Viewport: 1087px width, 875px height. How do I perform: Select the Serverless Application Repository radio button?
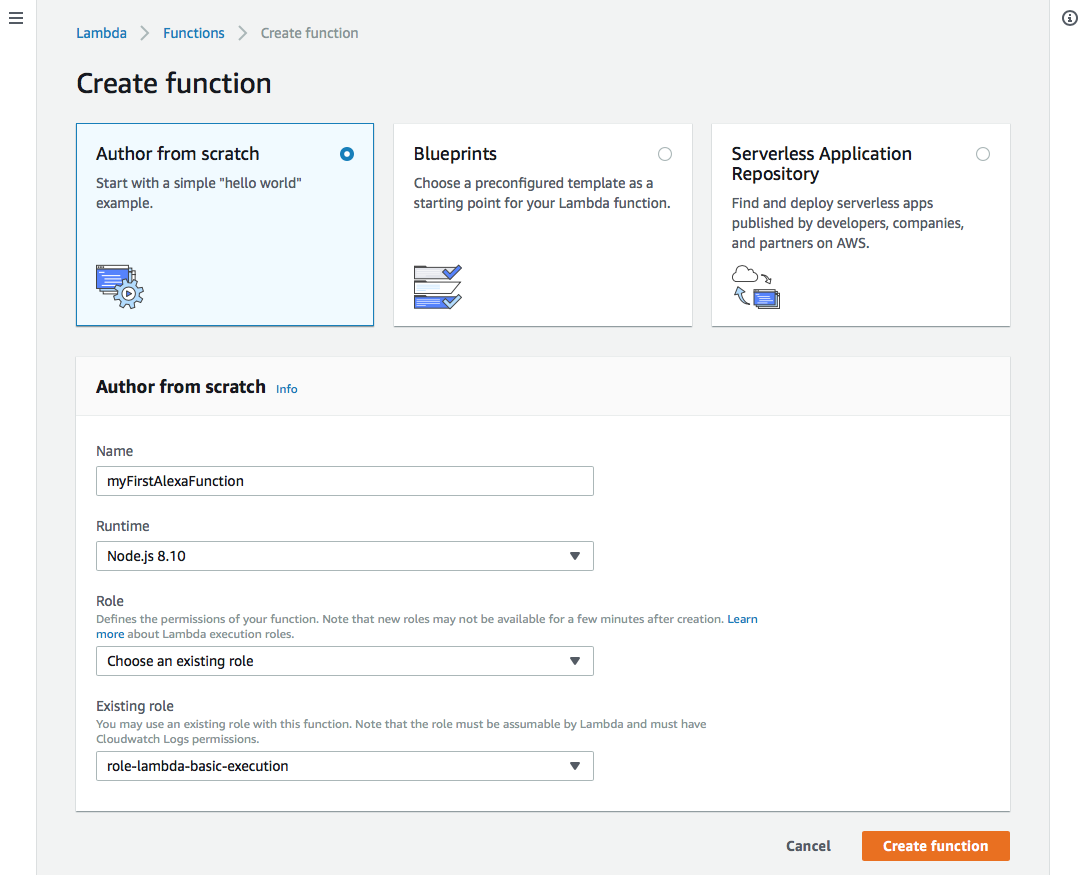[982, 154]
